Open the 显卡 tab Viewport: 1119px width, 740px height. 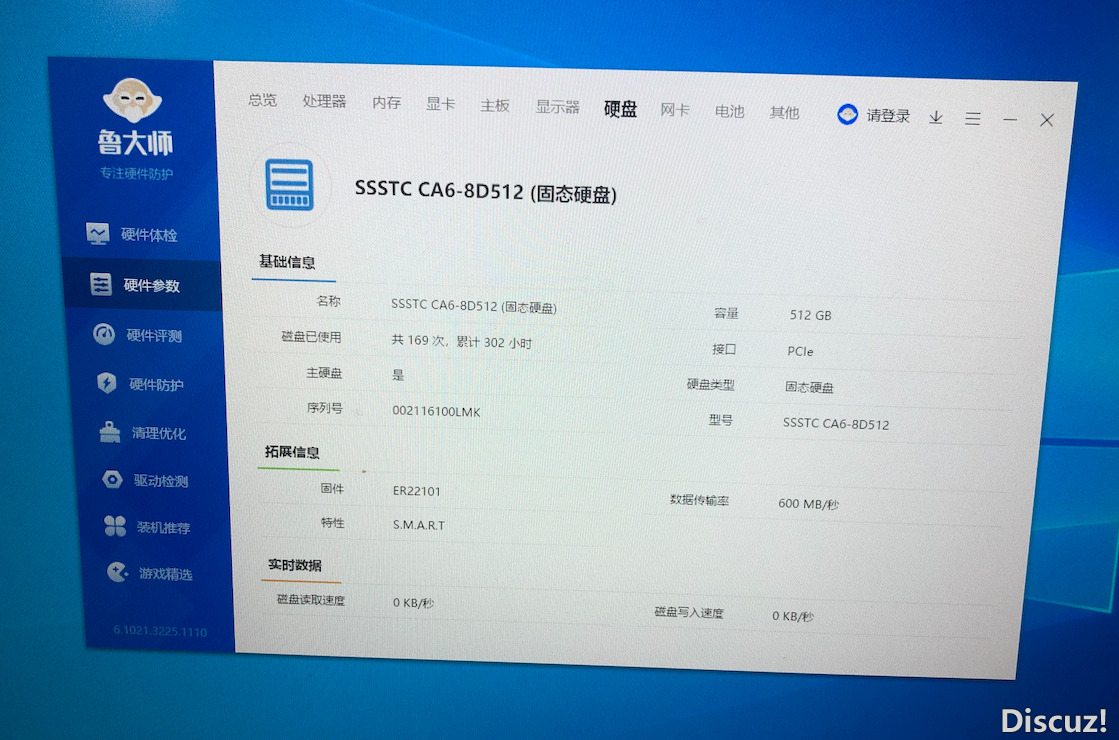click(x=440, y=104)
